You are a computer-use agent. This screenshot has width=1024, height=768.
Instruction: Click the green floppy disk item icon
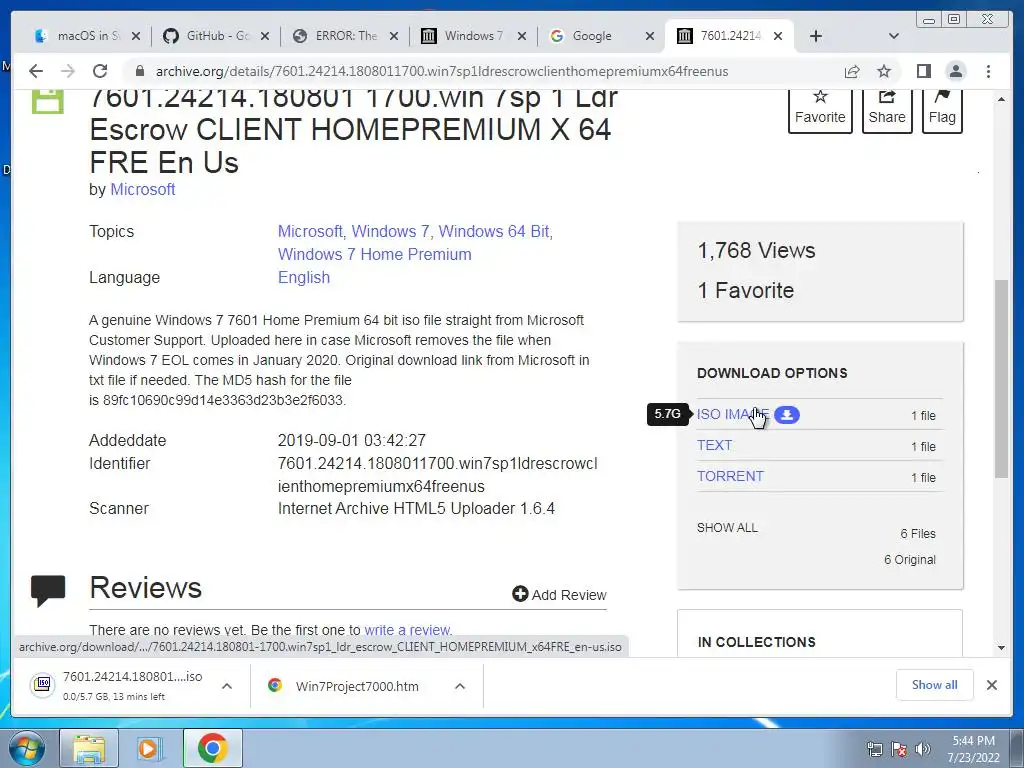tap(48, 103)
